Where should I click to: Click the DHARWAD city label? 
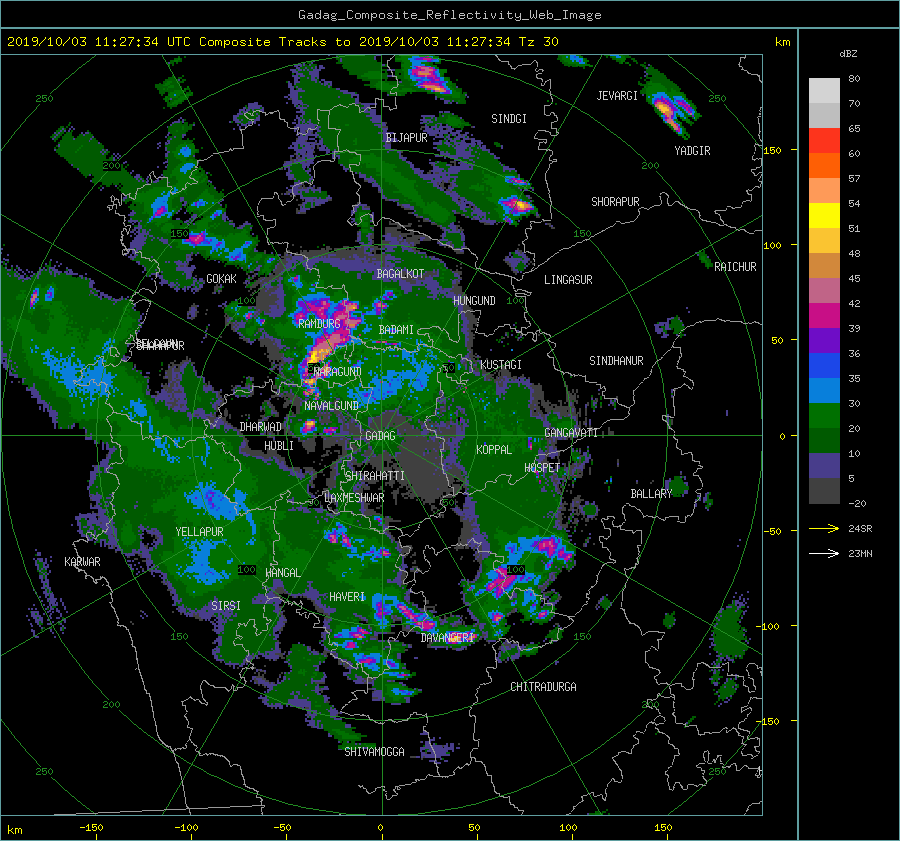261,427
